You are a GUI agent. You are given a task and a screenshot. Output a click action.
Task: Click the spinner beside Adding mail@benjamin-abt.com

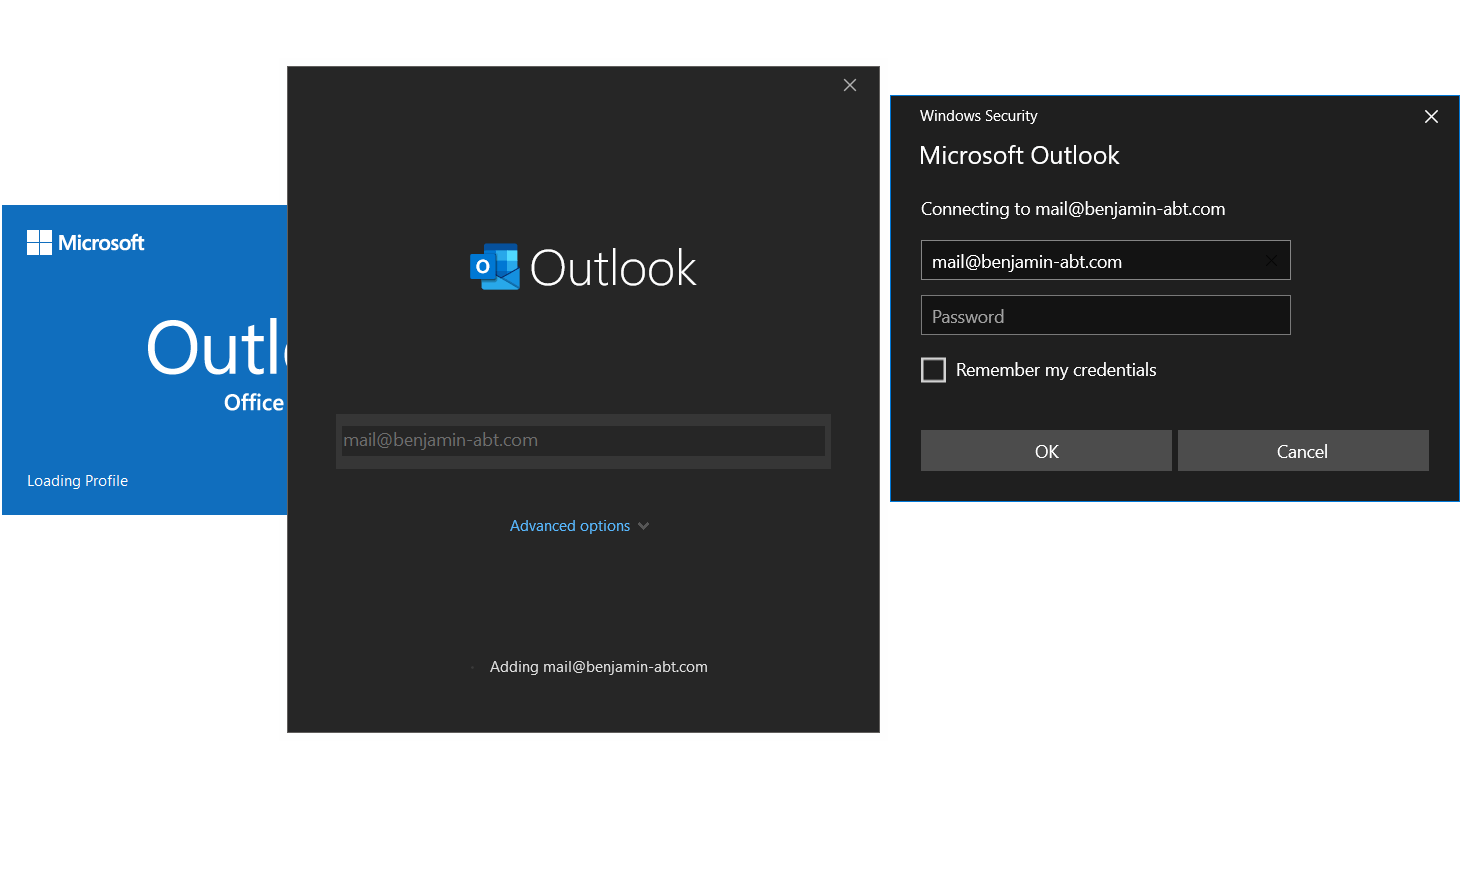472,666
